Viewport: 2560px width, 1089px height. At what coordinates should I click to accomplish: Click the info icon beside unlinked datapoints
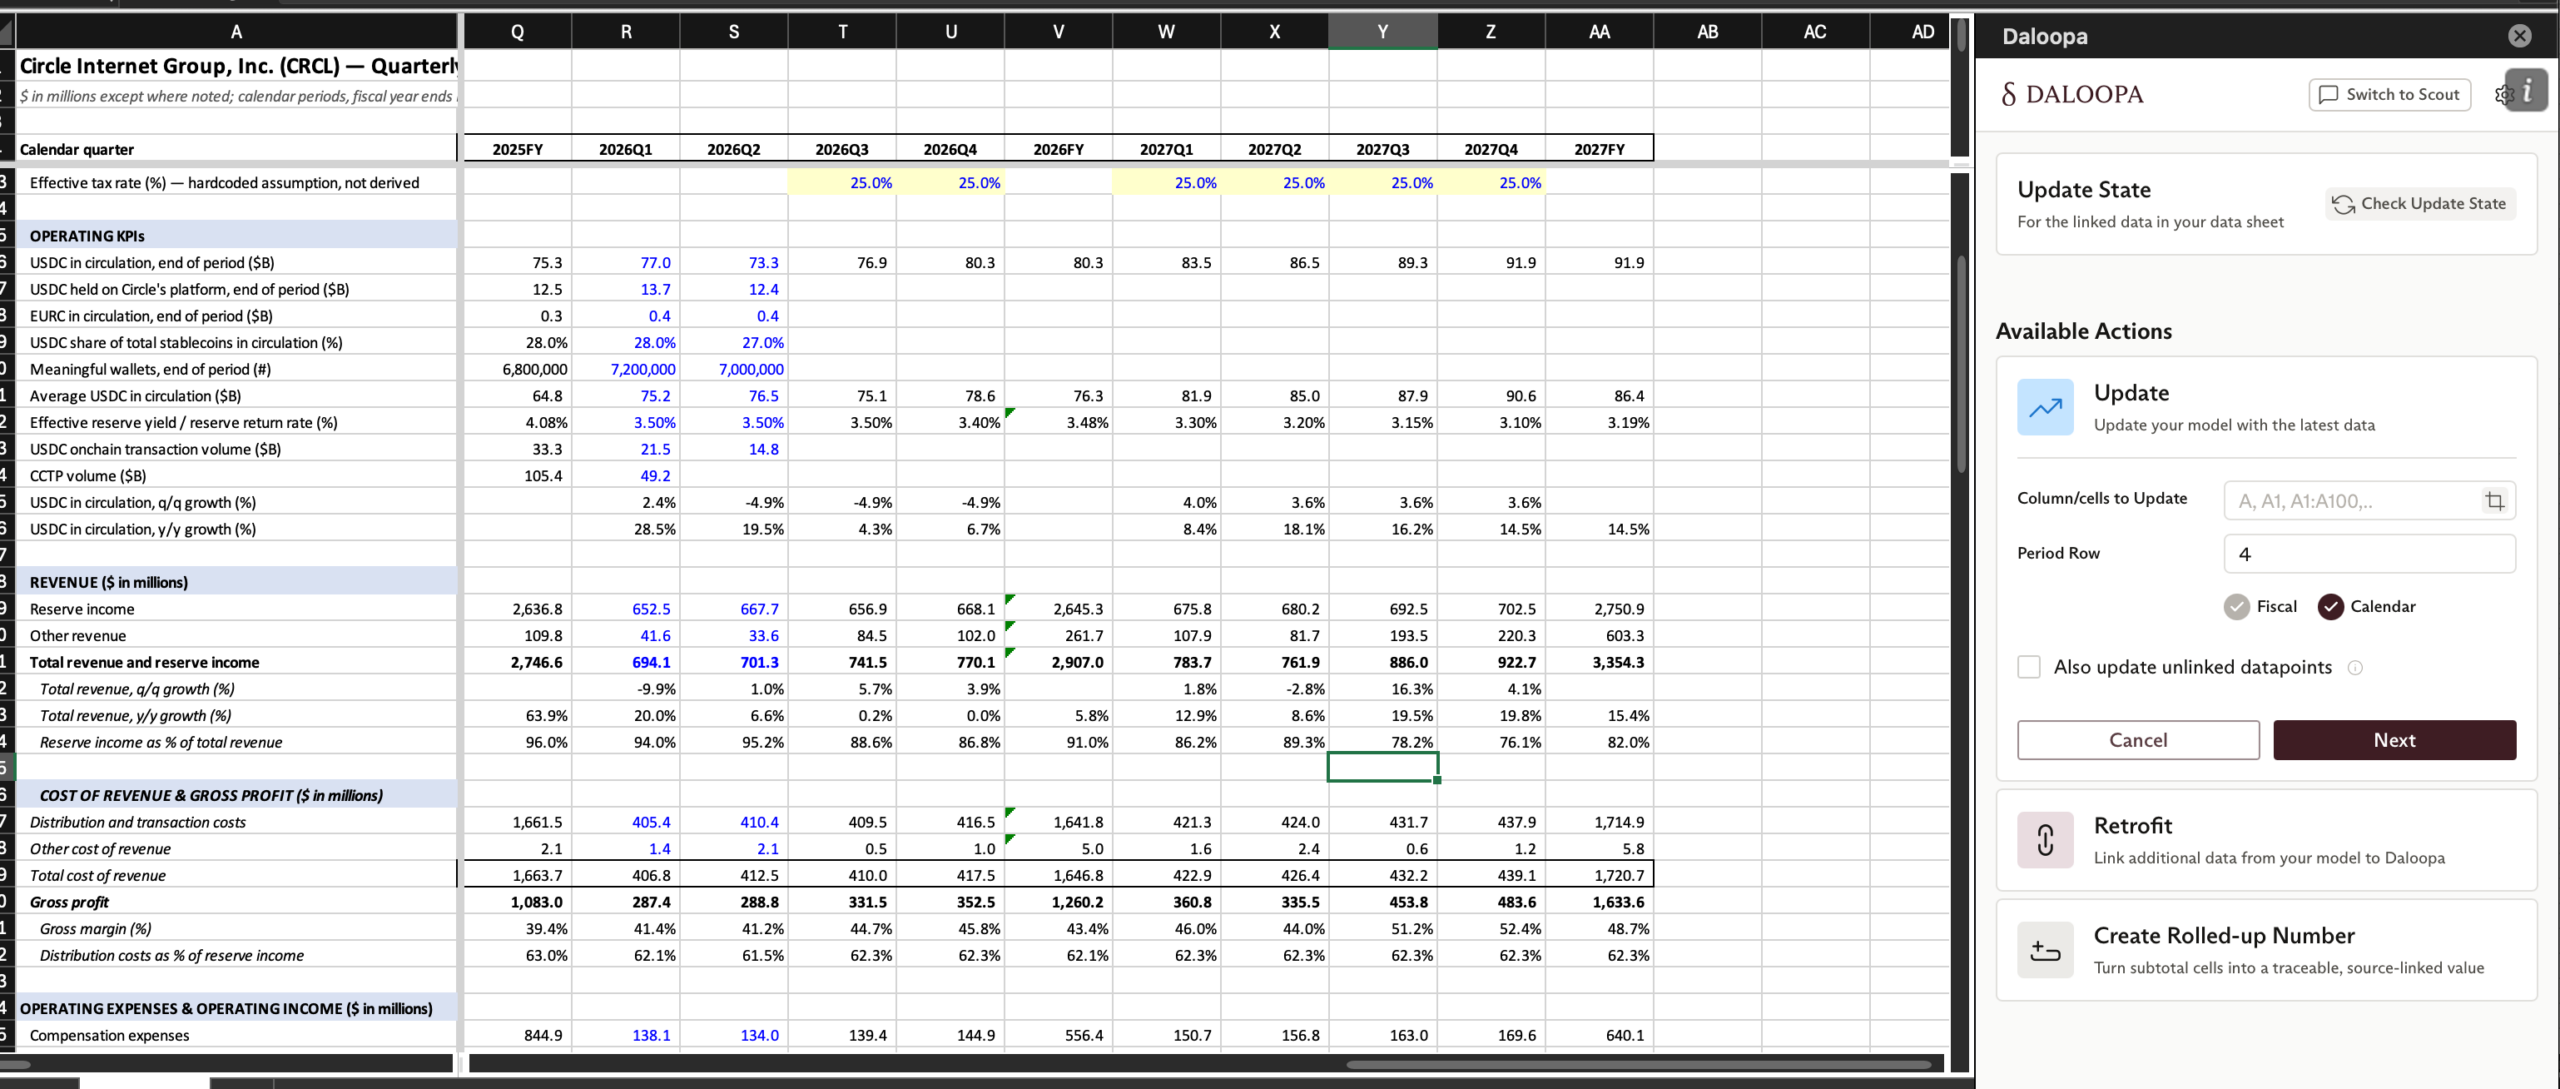(2355, 667)
